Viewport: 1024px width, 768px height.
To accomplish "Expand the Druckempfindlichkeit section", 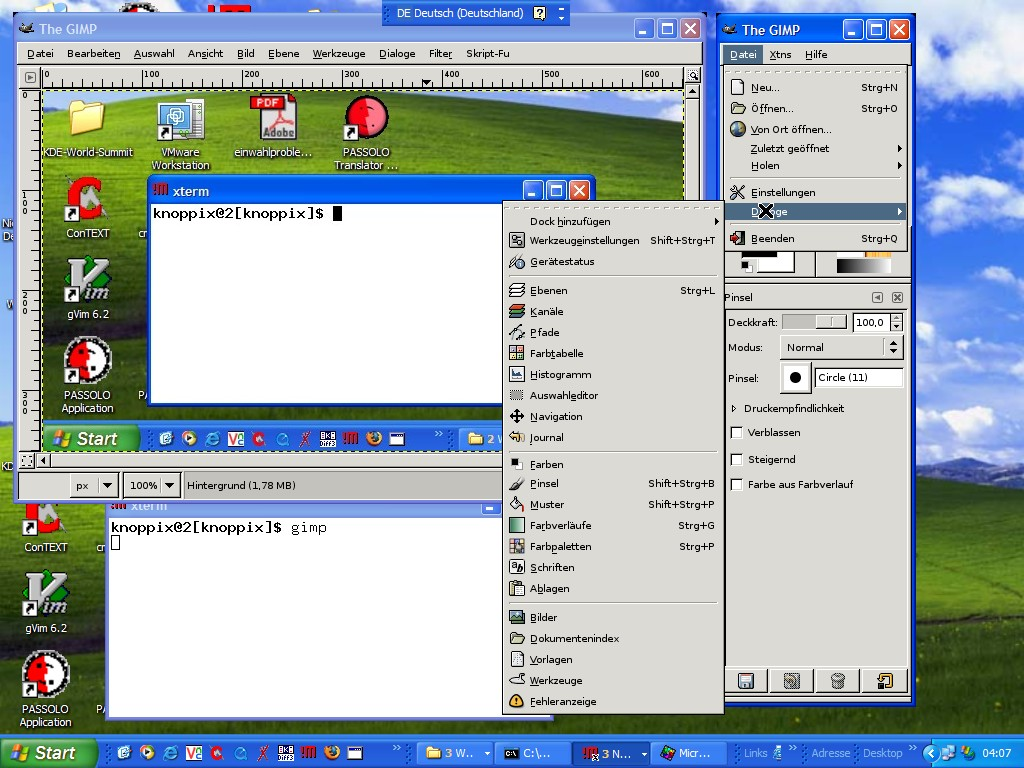I will [x=734, y=409].
